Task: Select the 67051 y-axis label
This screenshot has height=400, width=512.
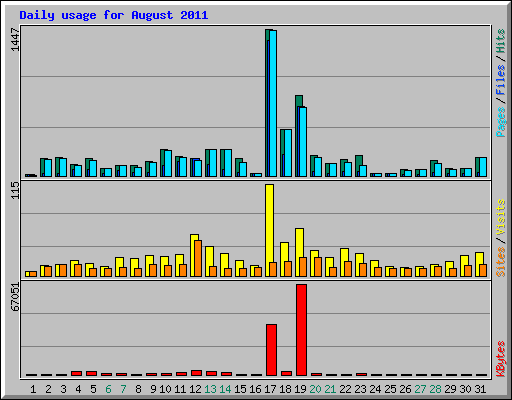Action: [x=15, y=297]
